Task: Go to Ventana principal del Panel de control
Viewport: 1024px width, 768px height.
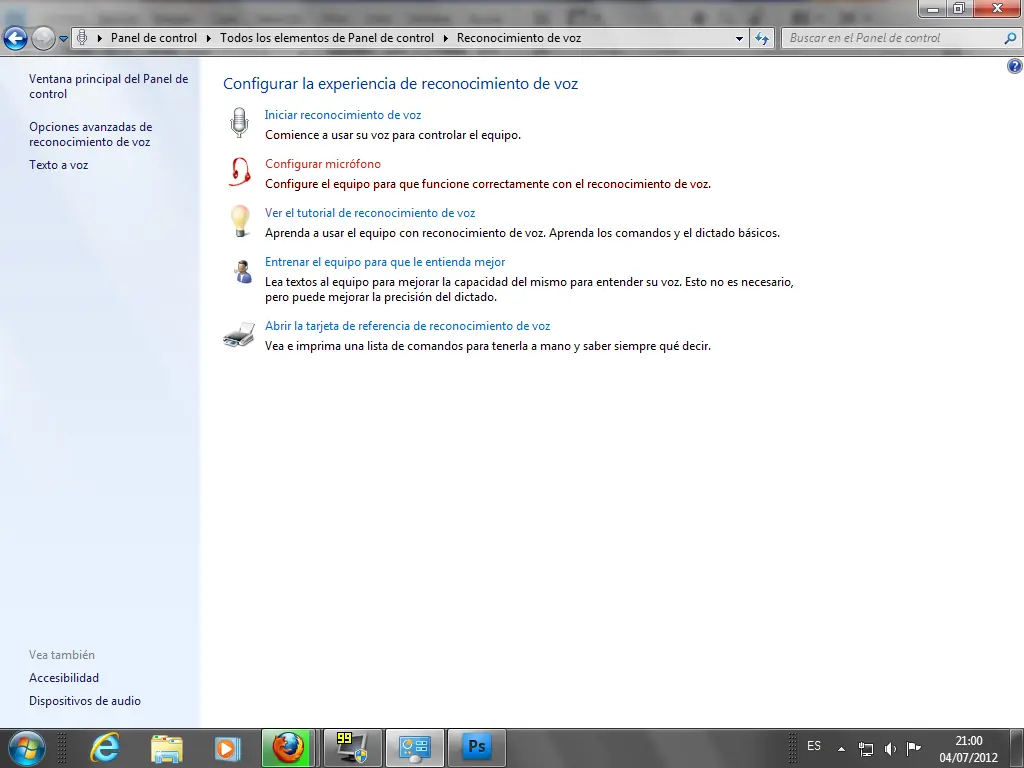Action: pos(108,86)
